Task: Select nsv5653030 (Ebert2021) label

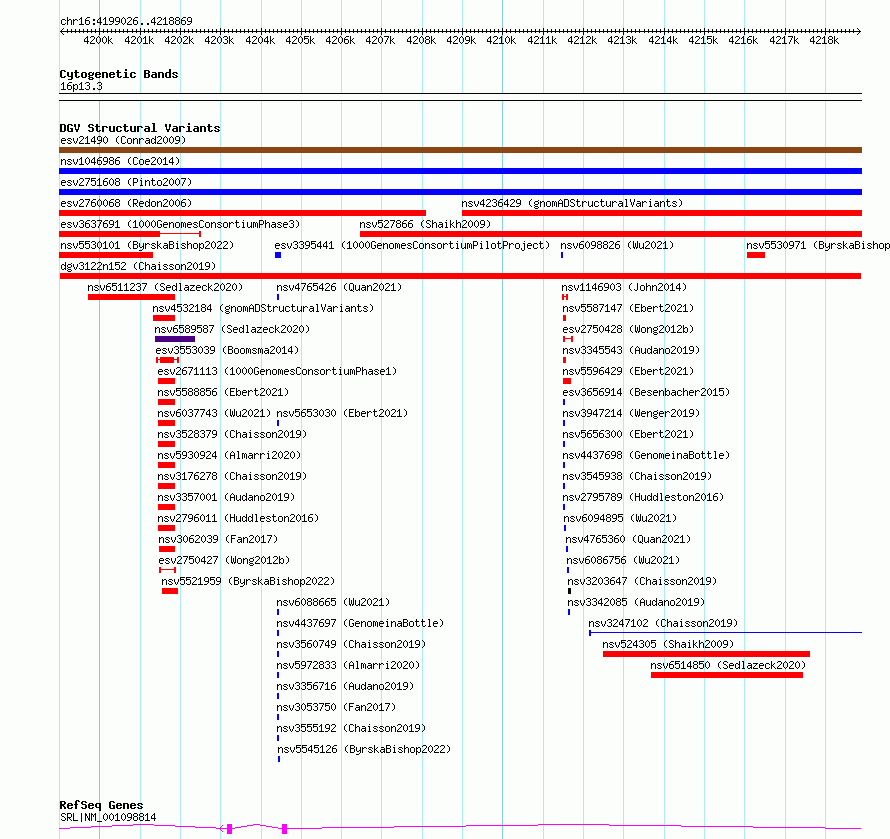Action: tap(342, 413)
